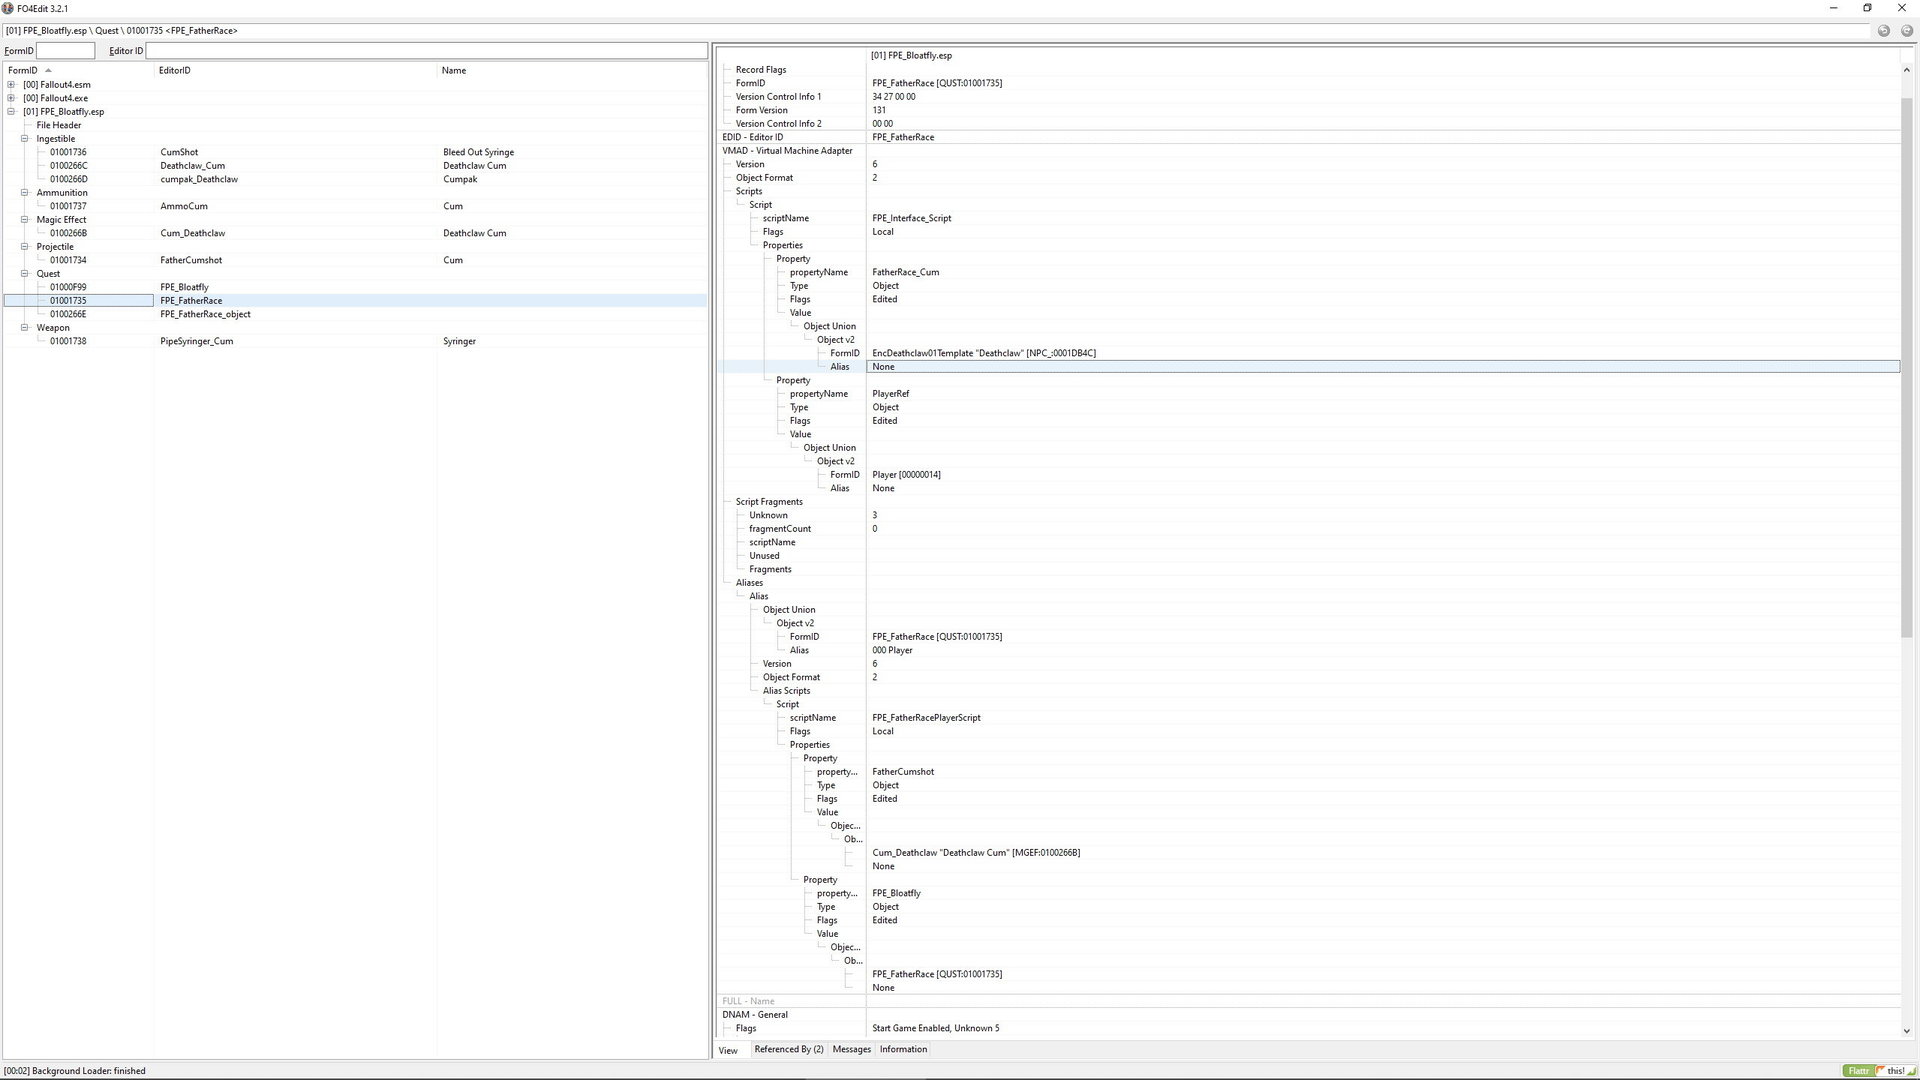Collapse the Ammunition group

[x=25, y=193]
